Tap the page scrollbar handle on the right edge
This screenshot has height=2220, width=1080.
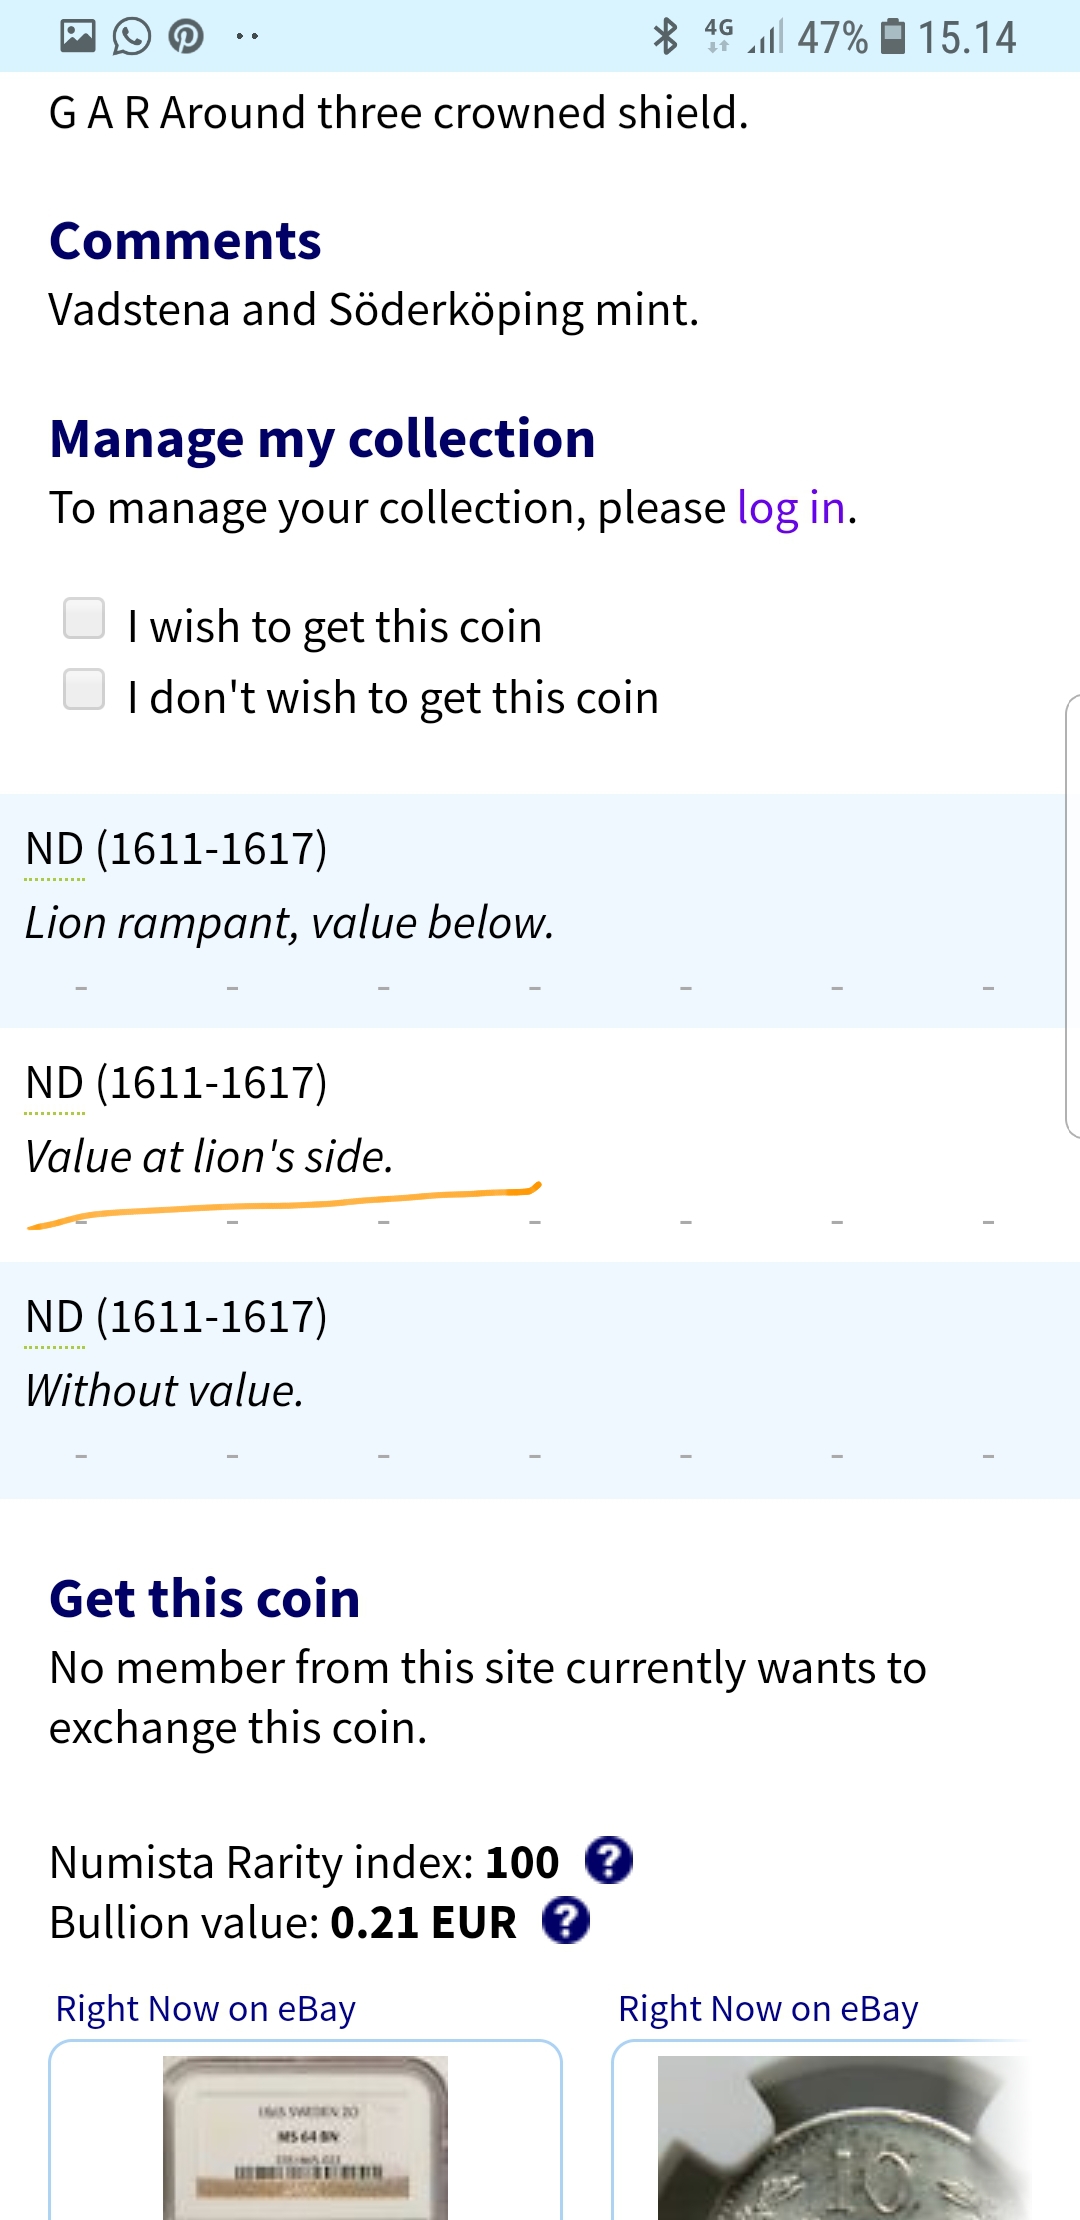(x=1072, y=915)
